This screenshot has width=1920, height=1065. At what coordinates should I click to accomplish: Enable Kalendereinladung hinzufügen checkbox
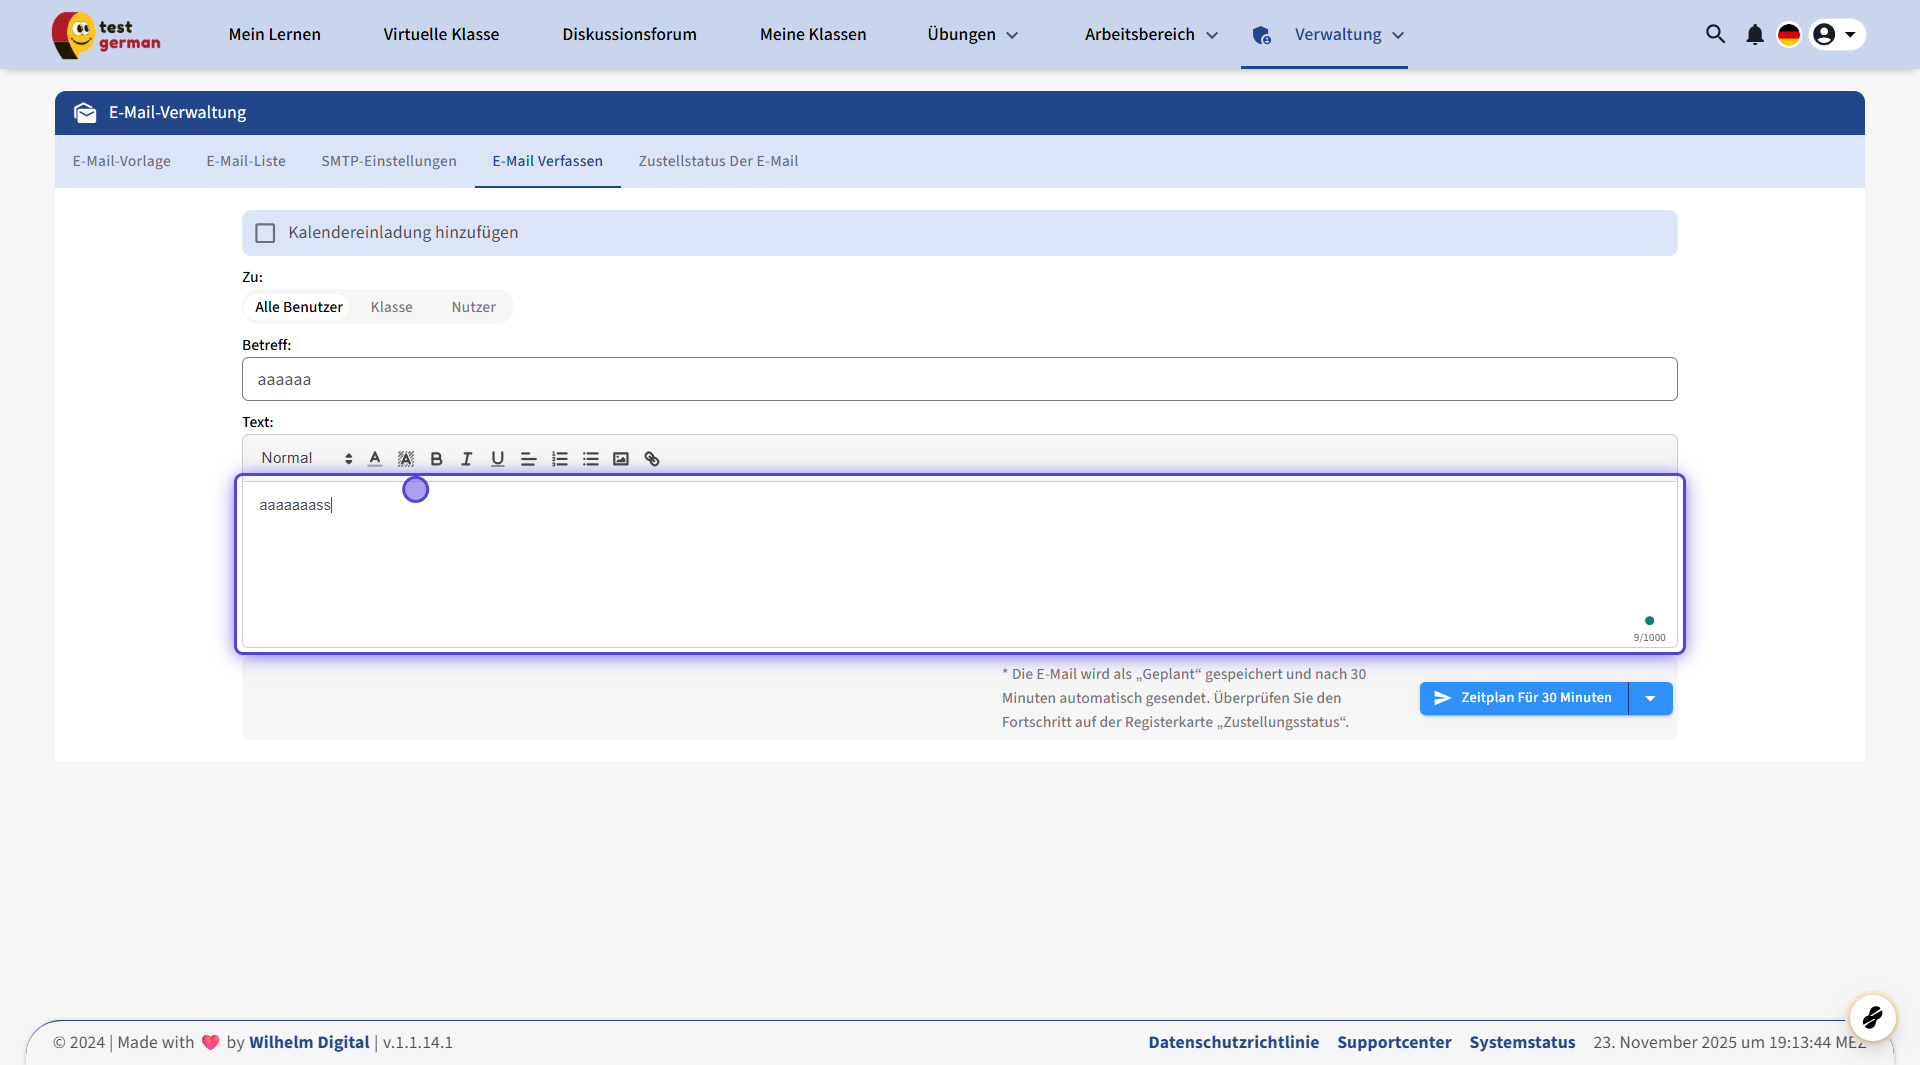coord(265,233)
